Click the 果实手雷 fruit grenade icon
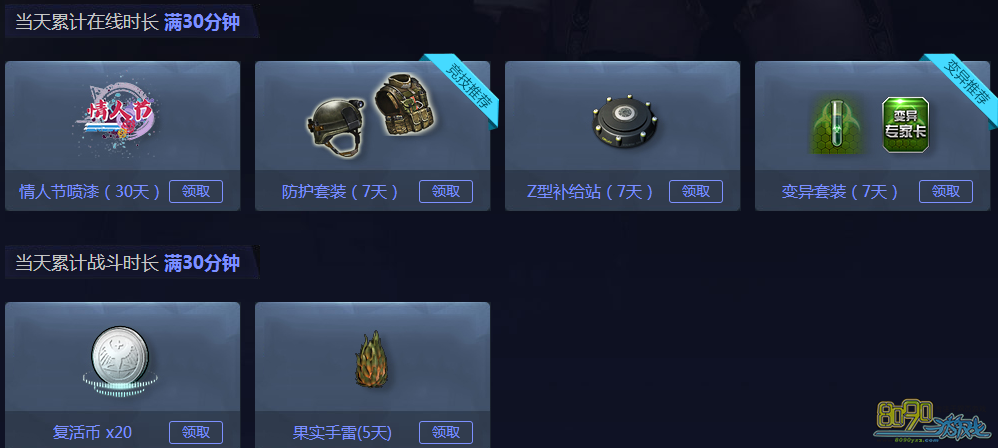This screenshot has width=998, height=448. [370, 359]
